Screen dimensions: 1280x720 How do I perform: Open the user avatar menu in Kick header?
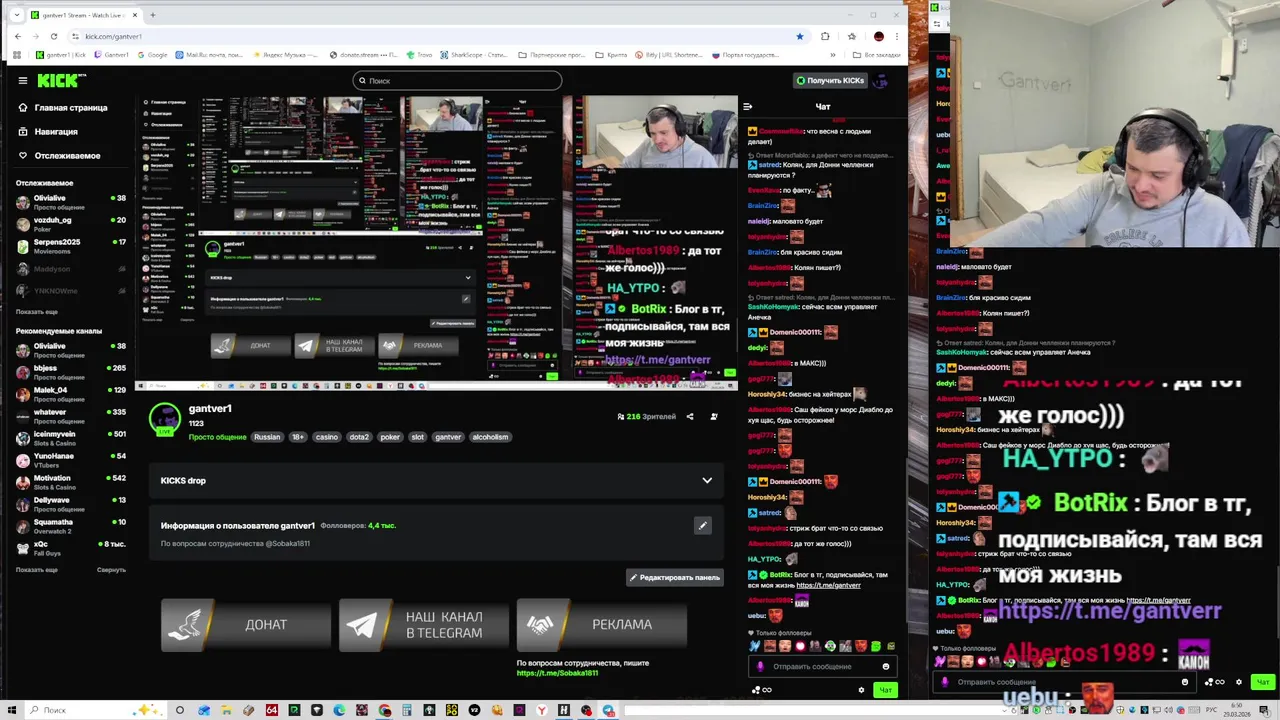point(880,80)
